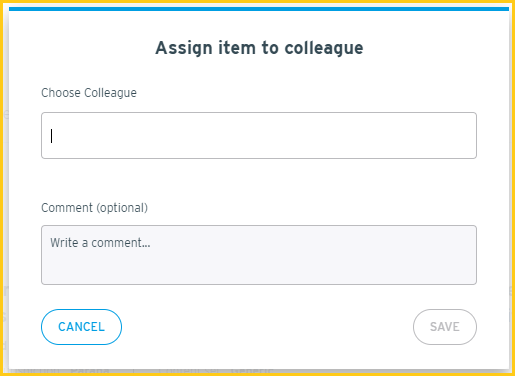This screenshot has height=376, width=515.
Task: Dismiss the dialog using CANCEL
Action: [81, 327]
